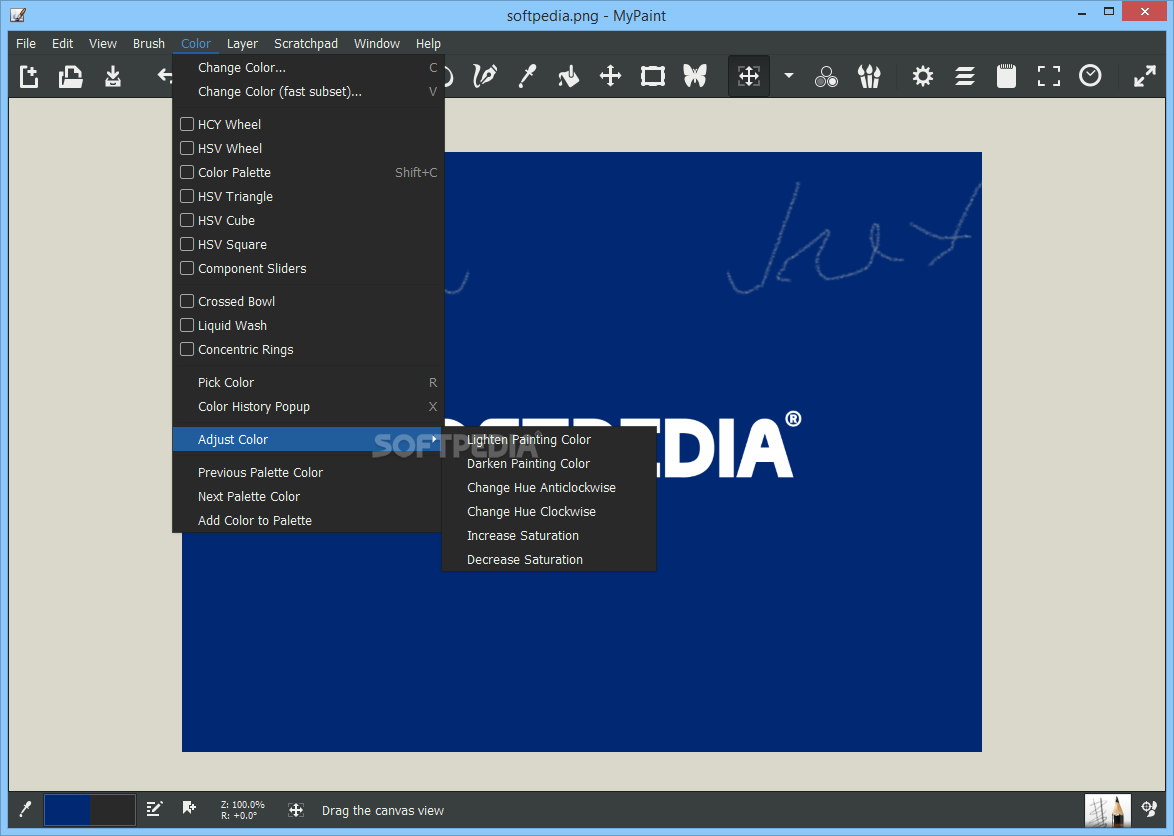
Task: Select Previous Palette Color
Action: point(308,472)
